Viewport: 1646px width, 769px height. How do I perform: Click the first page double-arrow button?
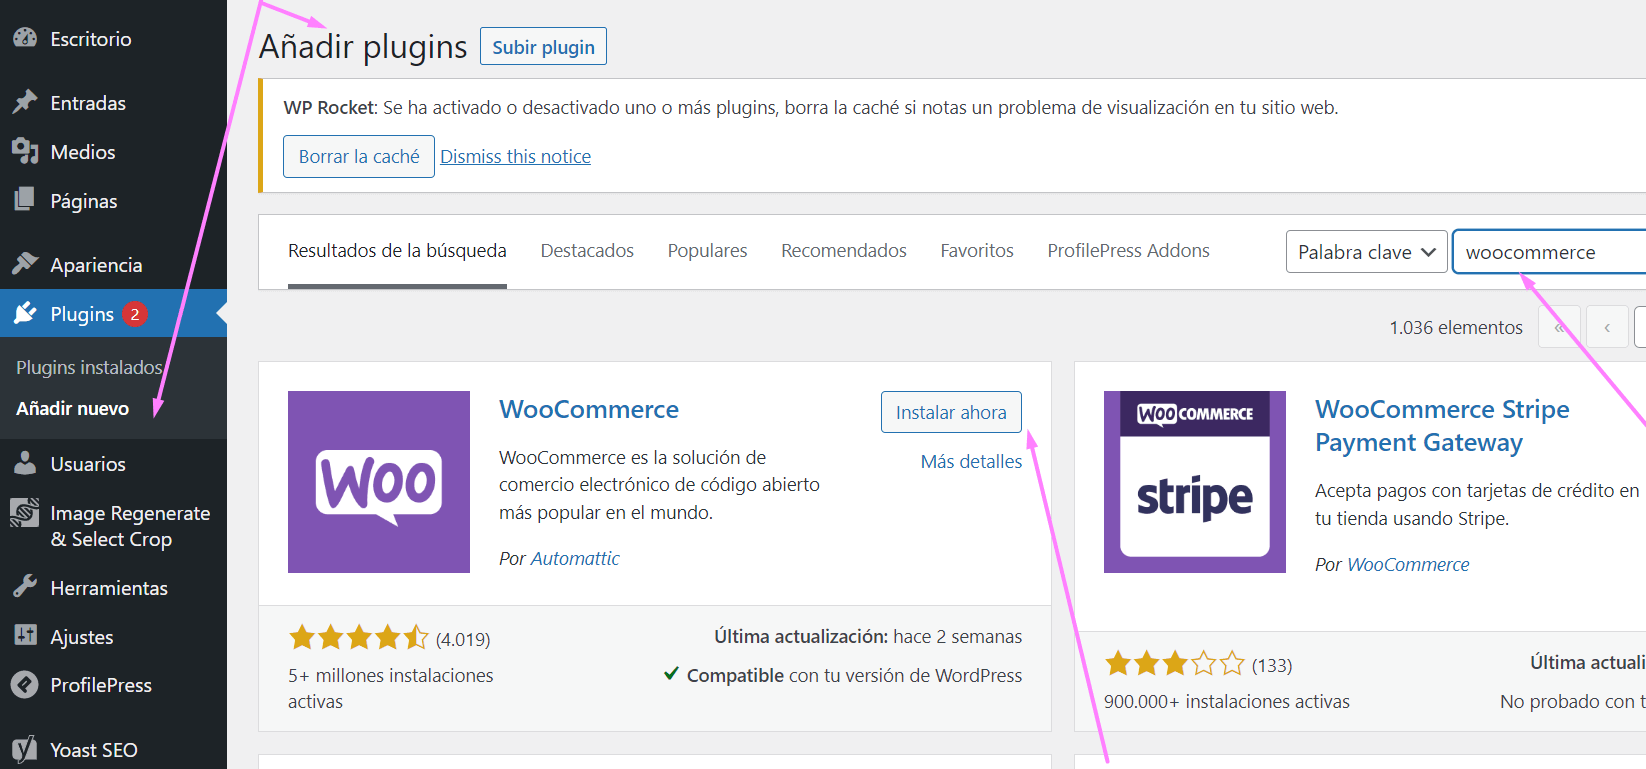1560,327
